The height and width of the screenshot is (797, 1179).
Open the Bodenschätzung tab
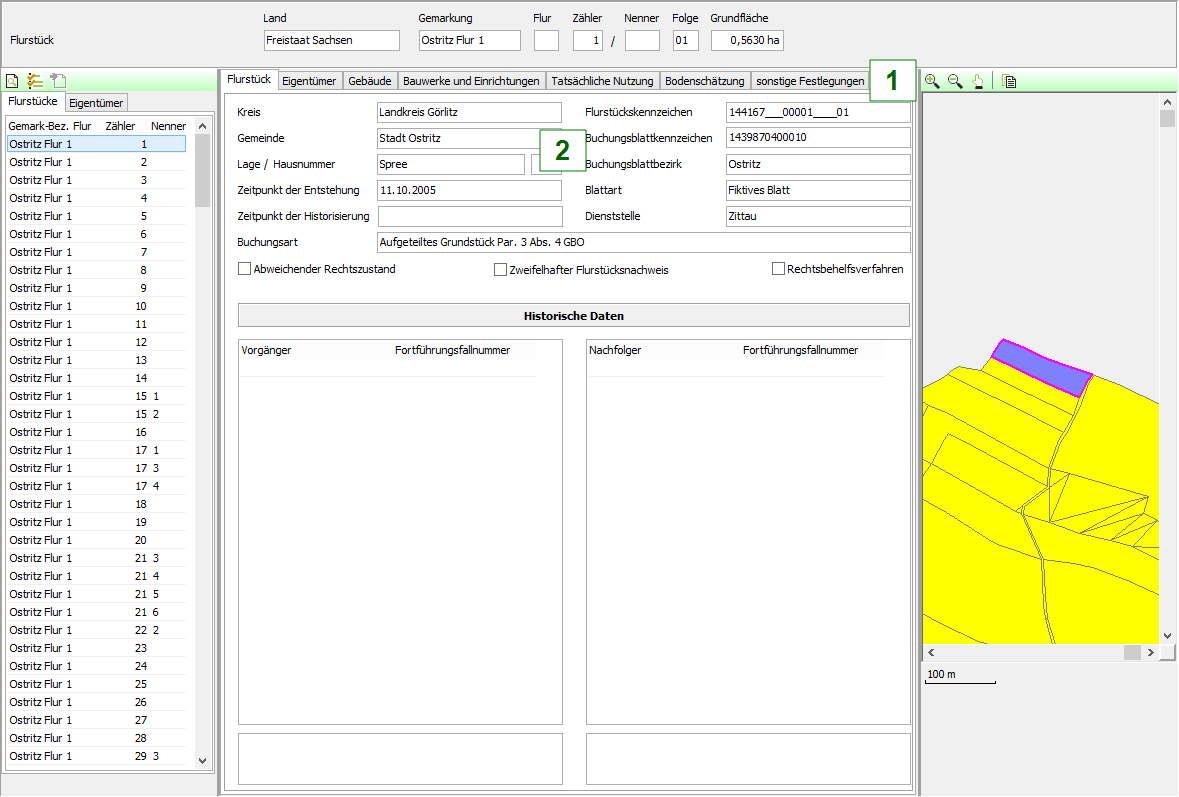[x=706, y=80]
